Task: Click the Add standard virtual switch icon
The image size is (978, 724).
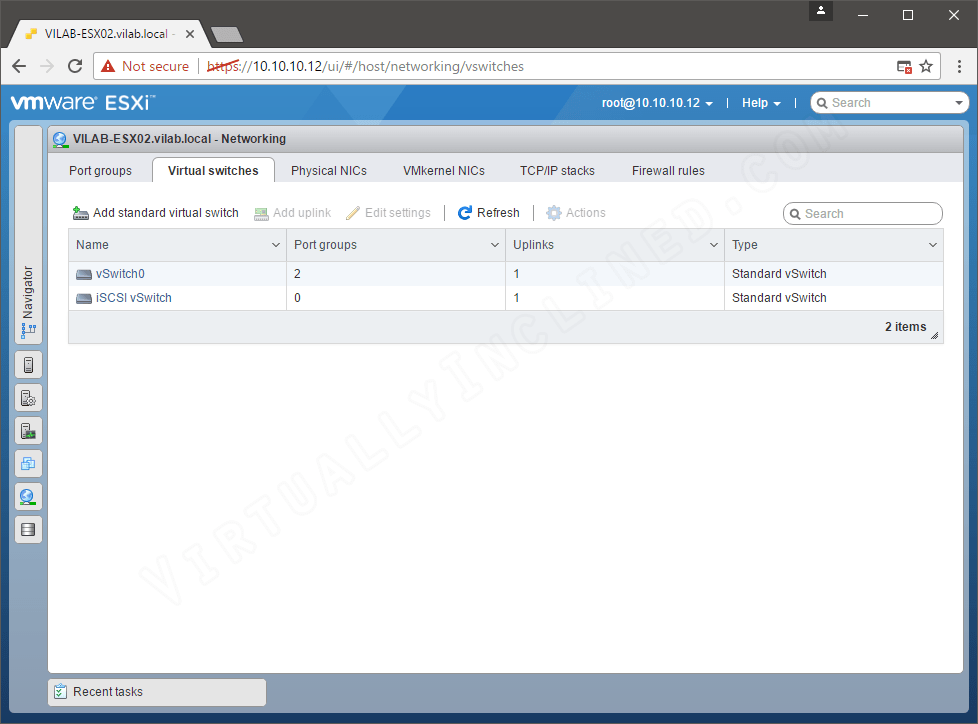Action: 80,212
